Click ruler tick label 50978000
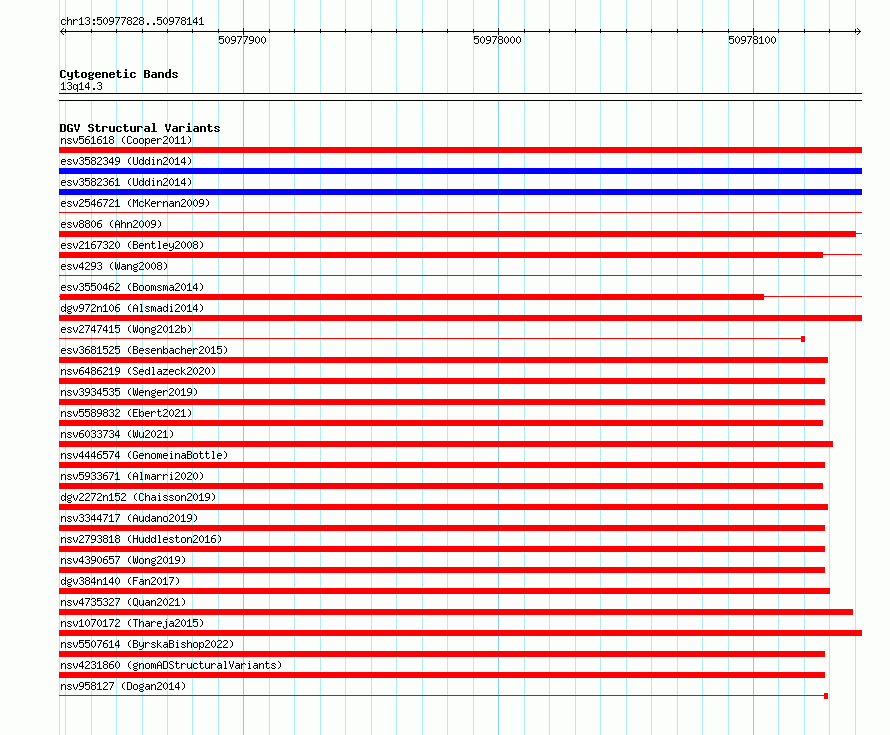 click(497, 40)
